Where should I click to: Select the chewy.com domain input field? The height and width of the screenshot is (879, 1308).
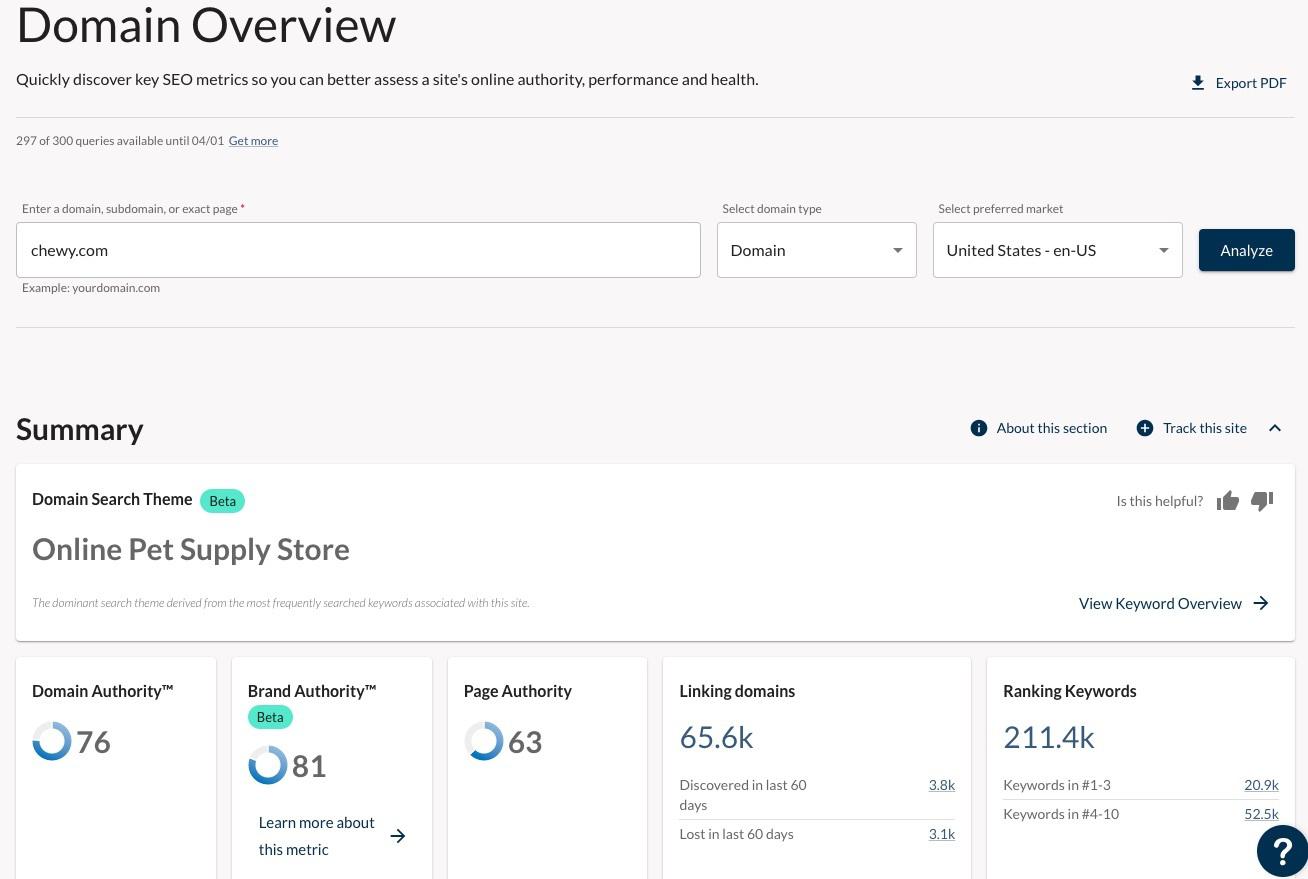(x=358, y=250)
